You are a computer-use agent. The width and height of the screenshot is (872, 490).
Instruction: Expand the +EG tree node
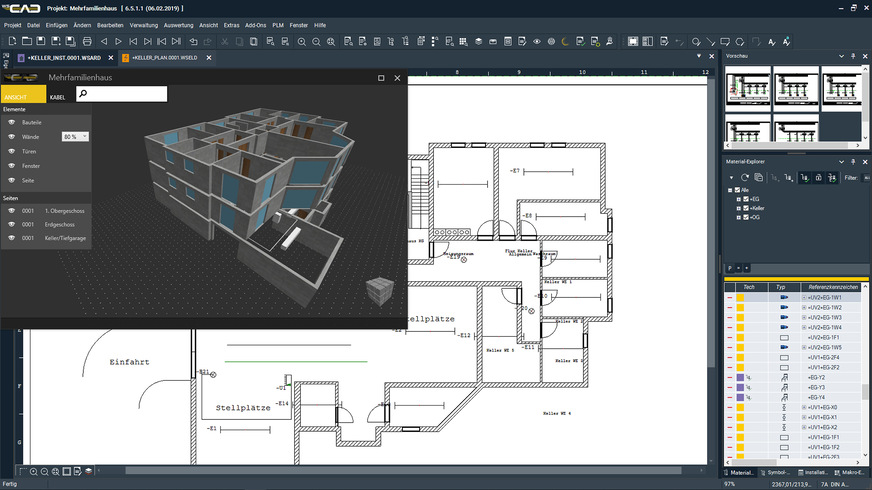point(737,199)
